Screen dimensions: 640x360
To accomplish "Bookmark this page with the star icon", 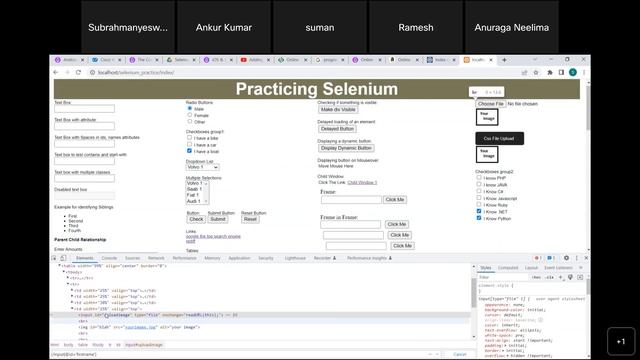I will [536, 72].
